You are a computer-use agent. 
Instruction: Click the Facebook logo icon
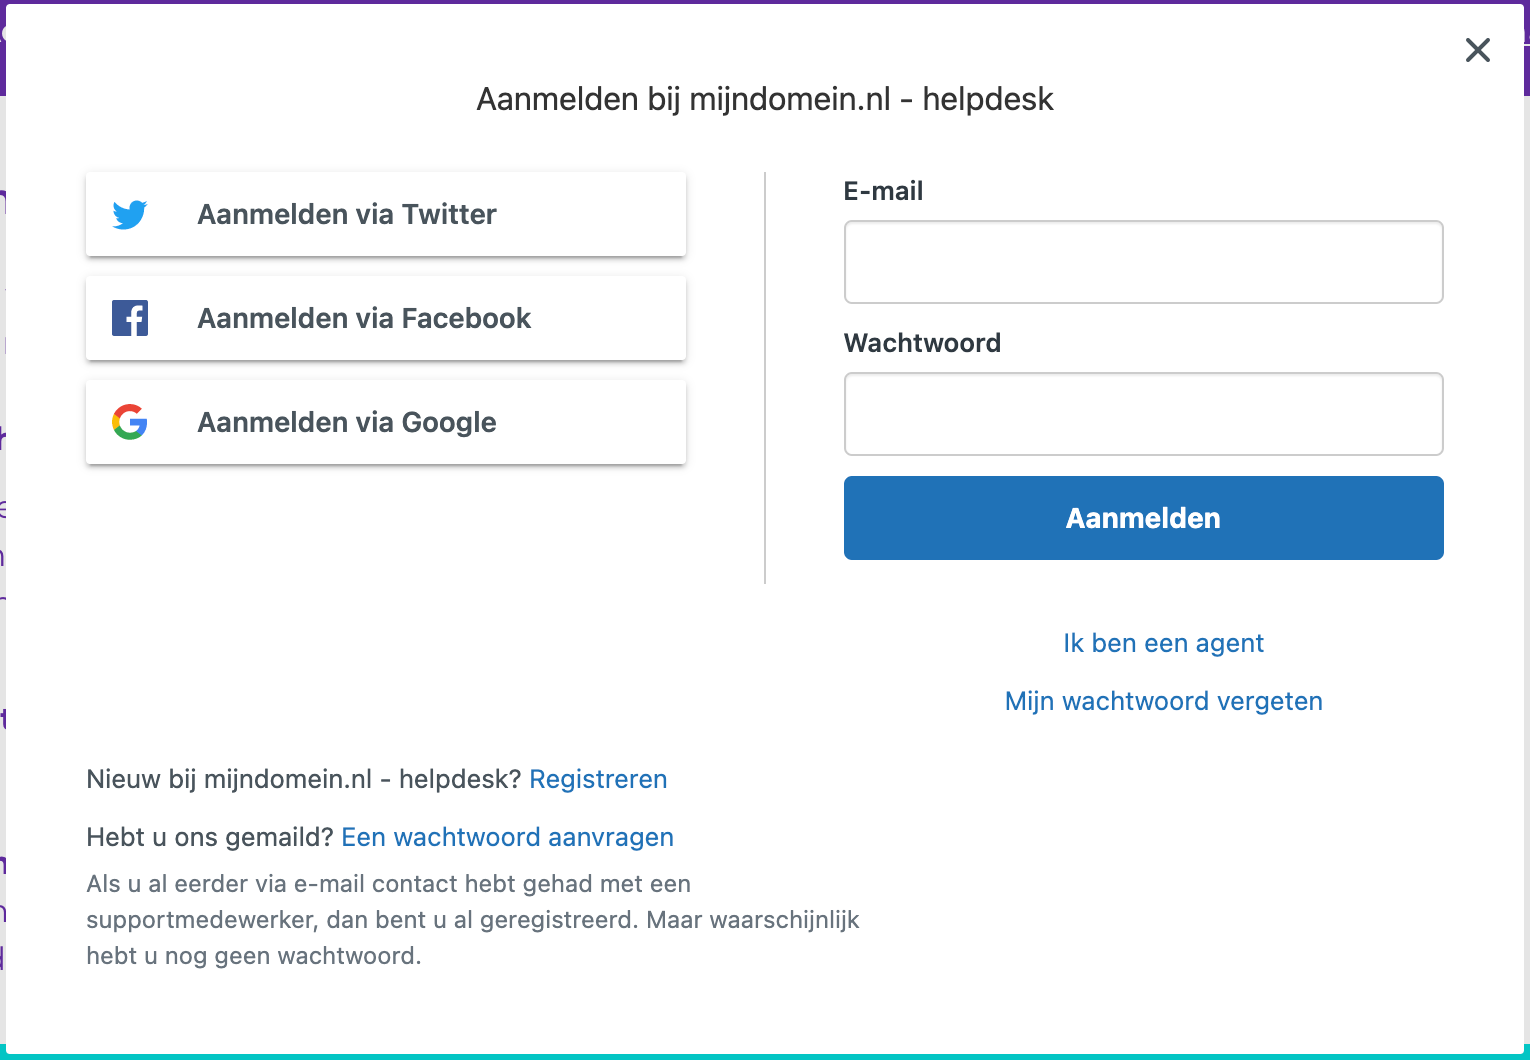pos(130,318)
